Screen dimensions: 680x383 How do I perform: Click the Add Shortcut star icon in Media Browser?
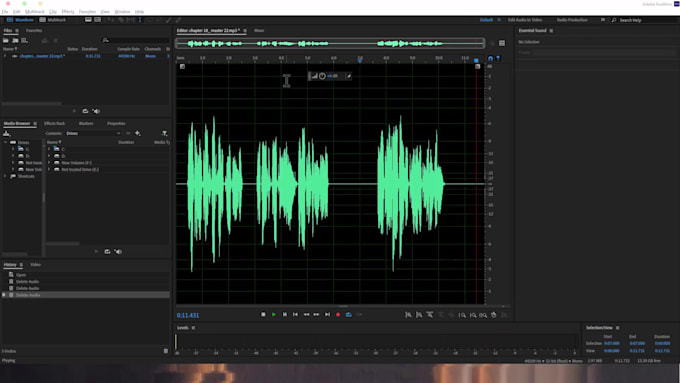[x=137, y=133]
